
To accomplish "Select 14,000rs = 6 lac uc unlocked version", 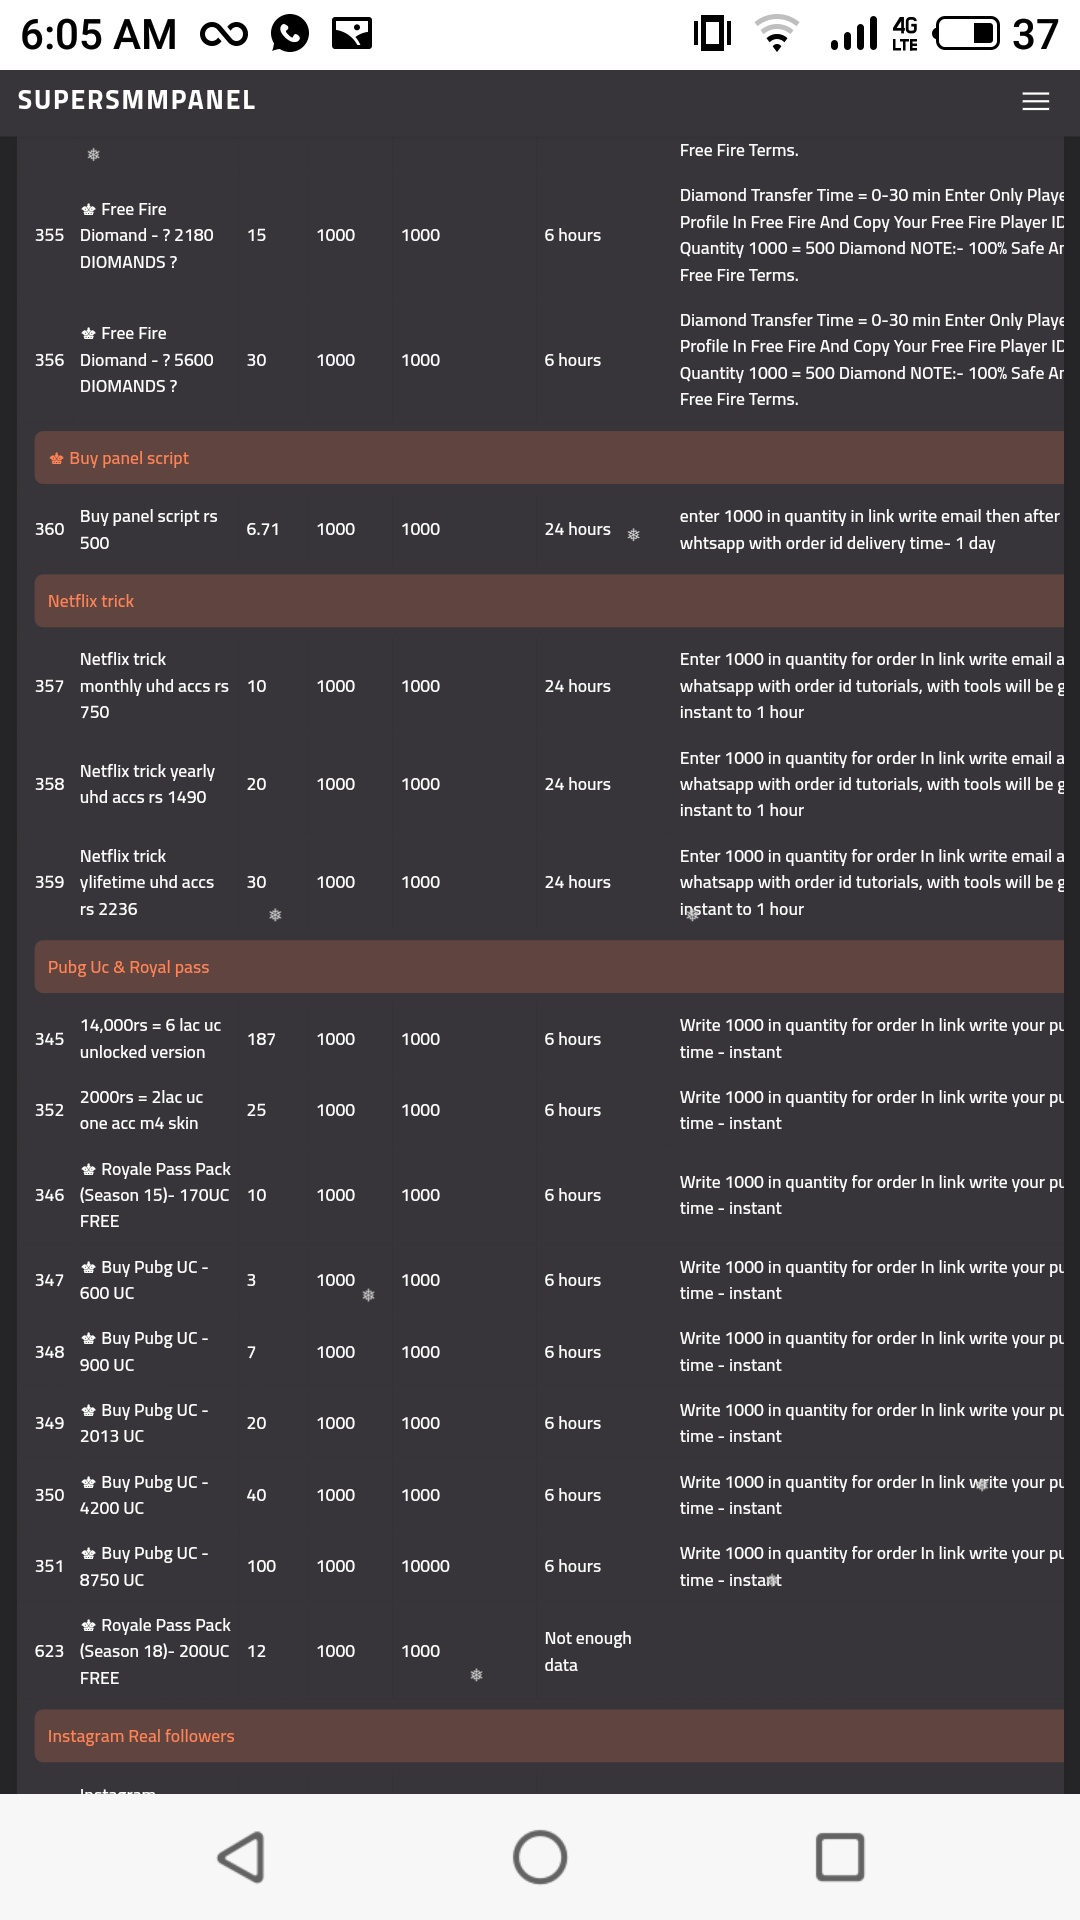I will coord(549,1039).
